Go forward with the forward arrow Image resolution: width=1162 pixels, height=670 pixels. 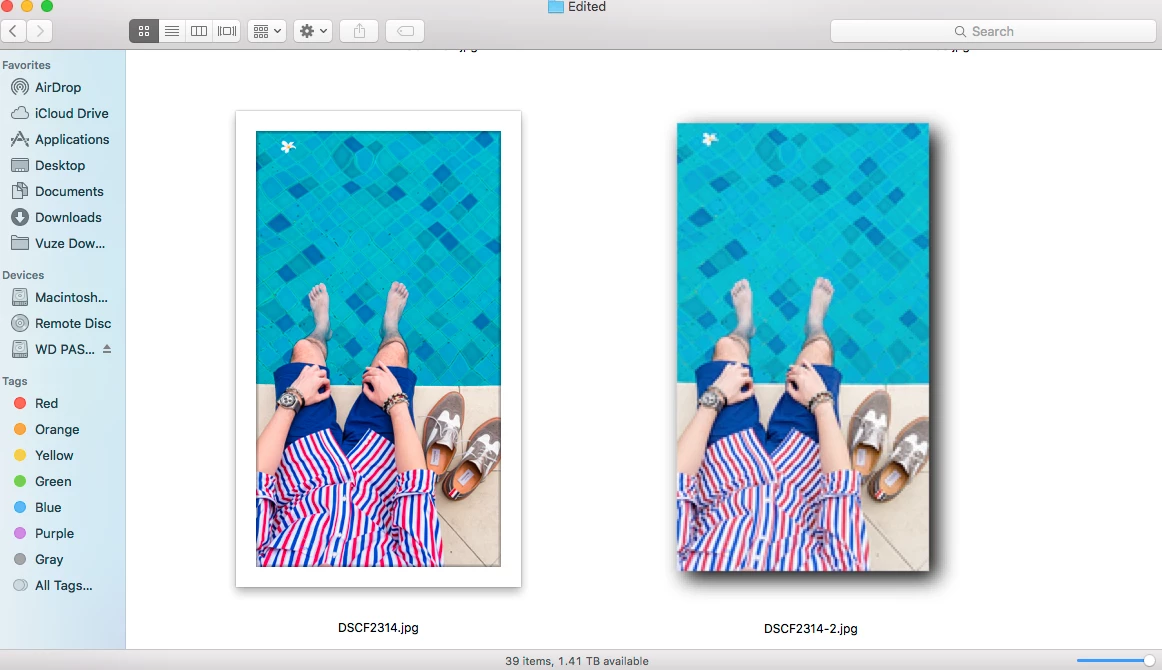click(40, 31)
